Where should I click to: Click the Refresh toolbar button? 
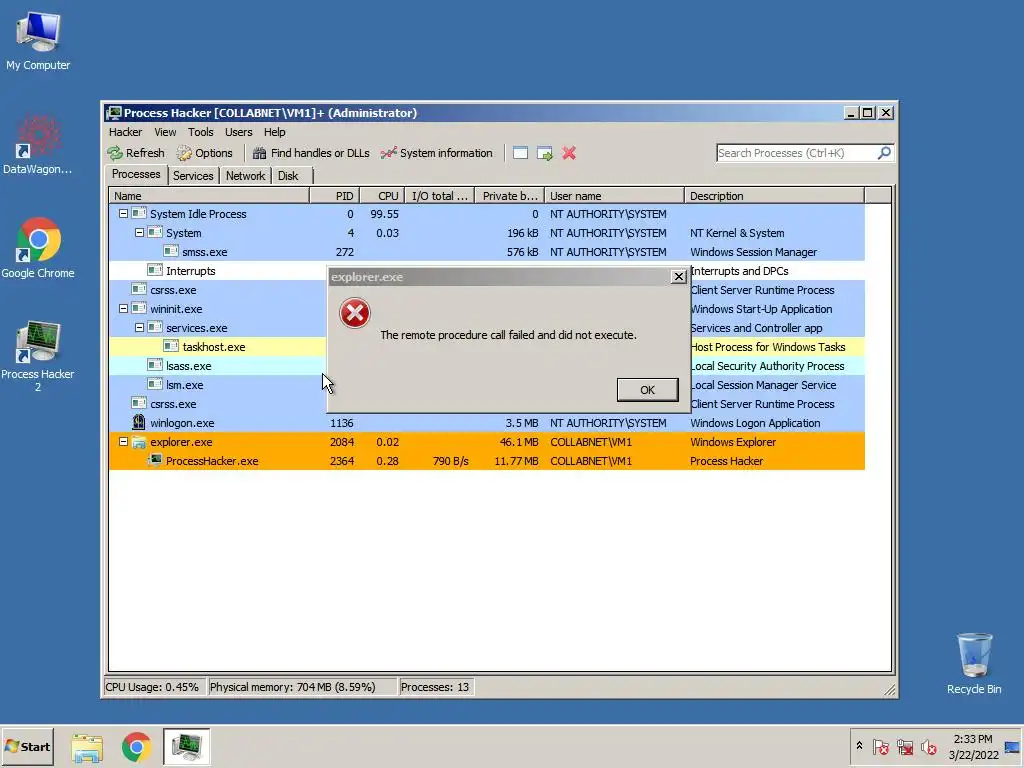[136, 153]
